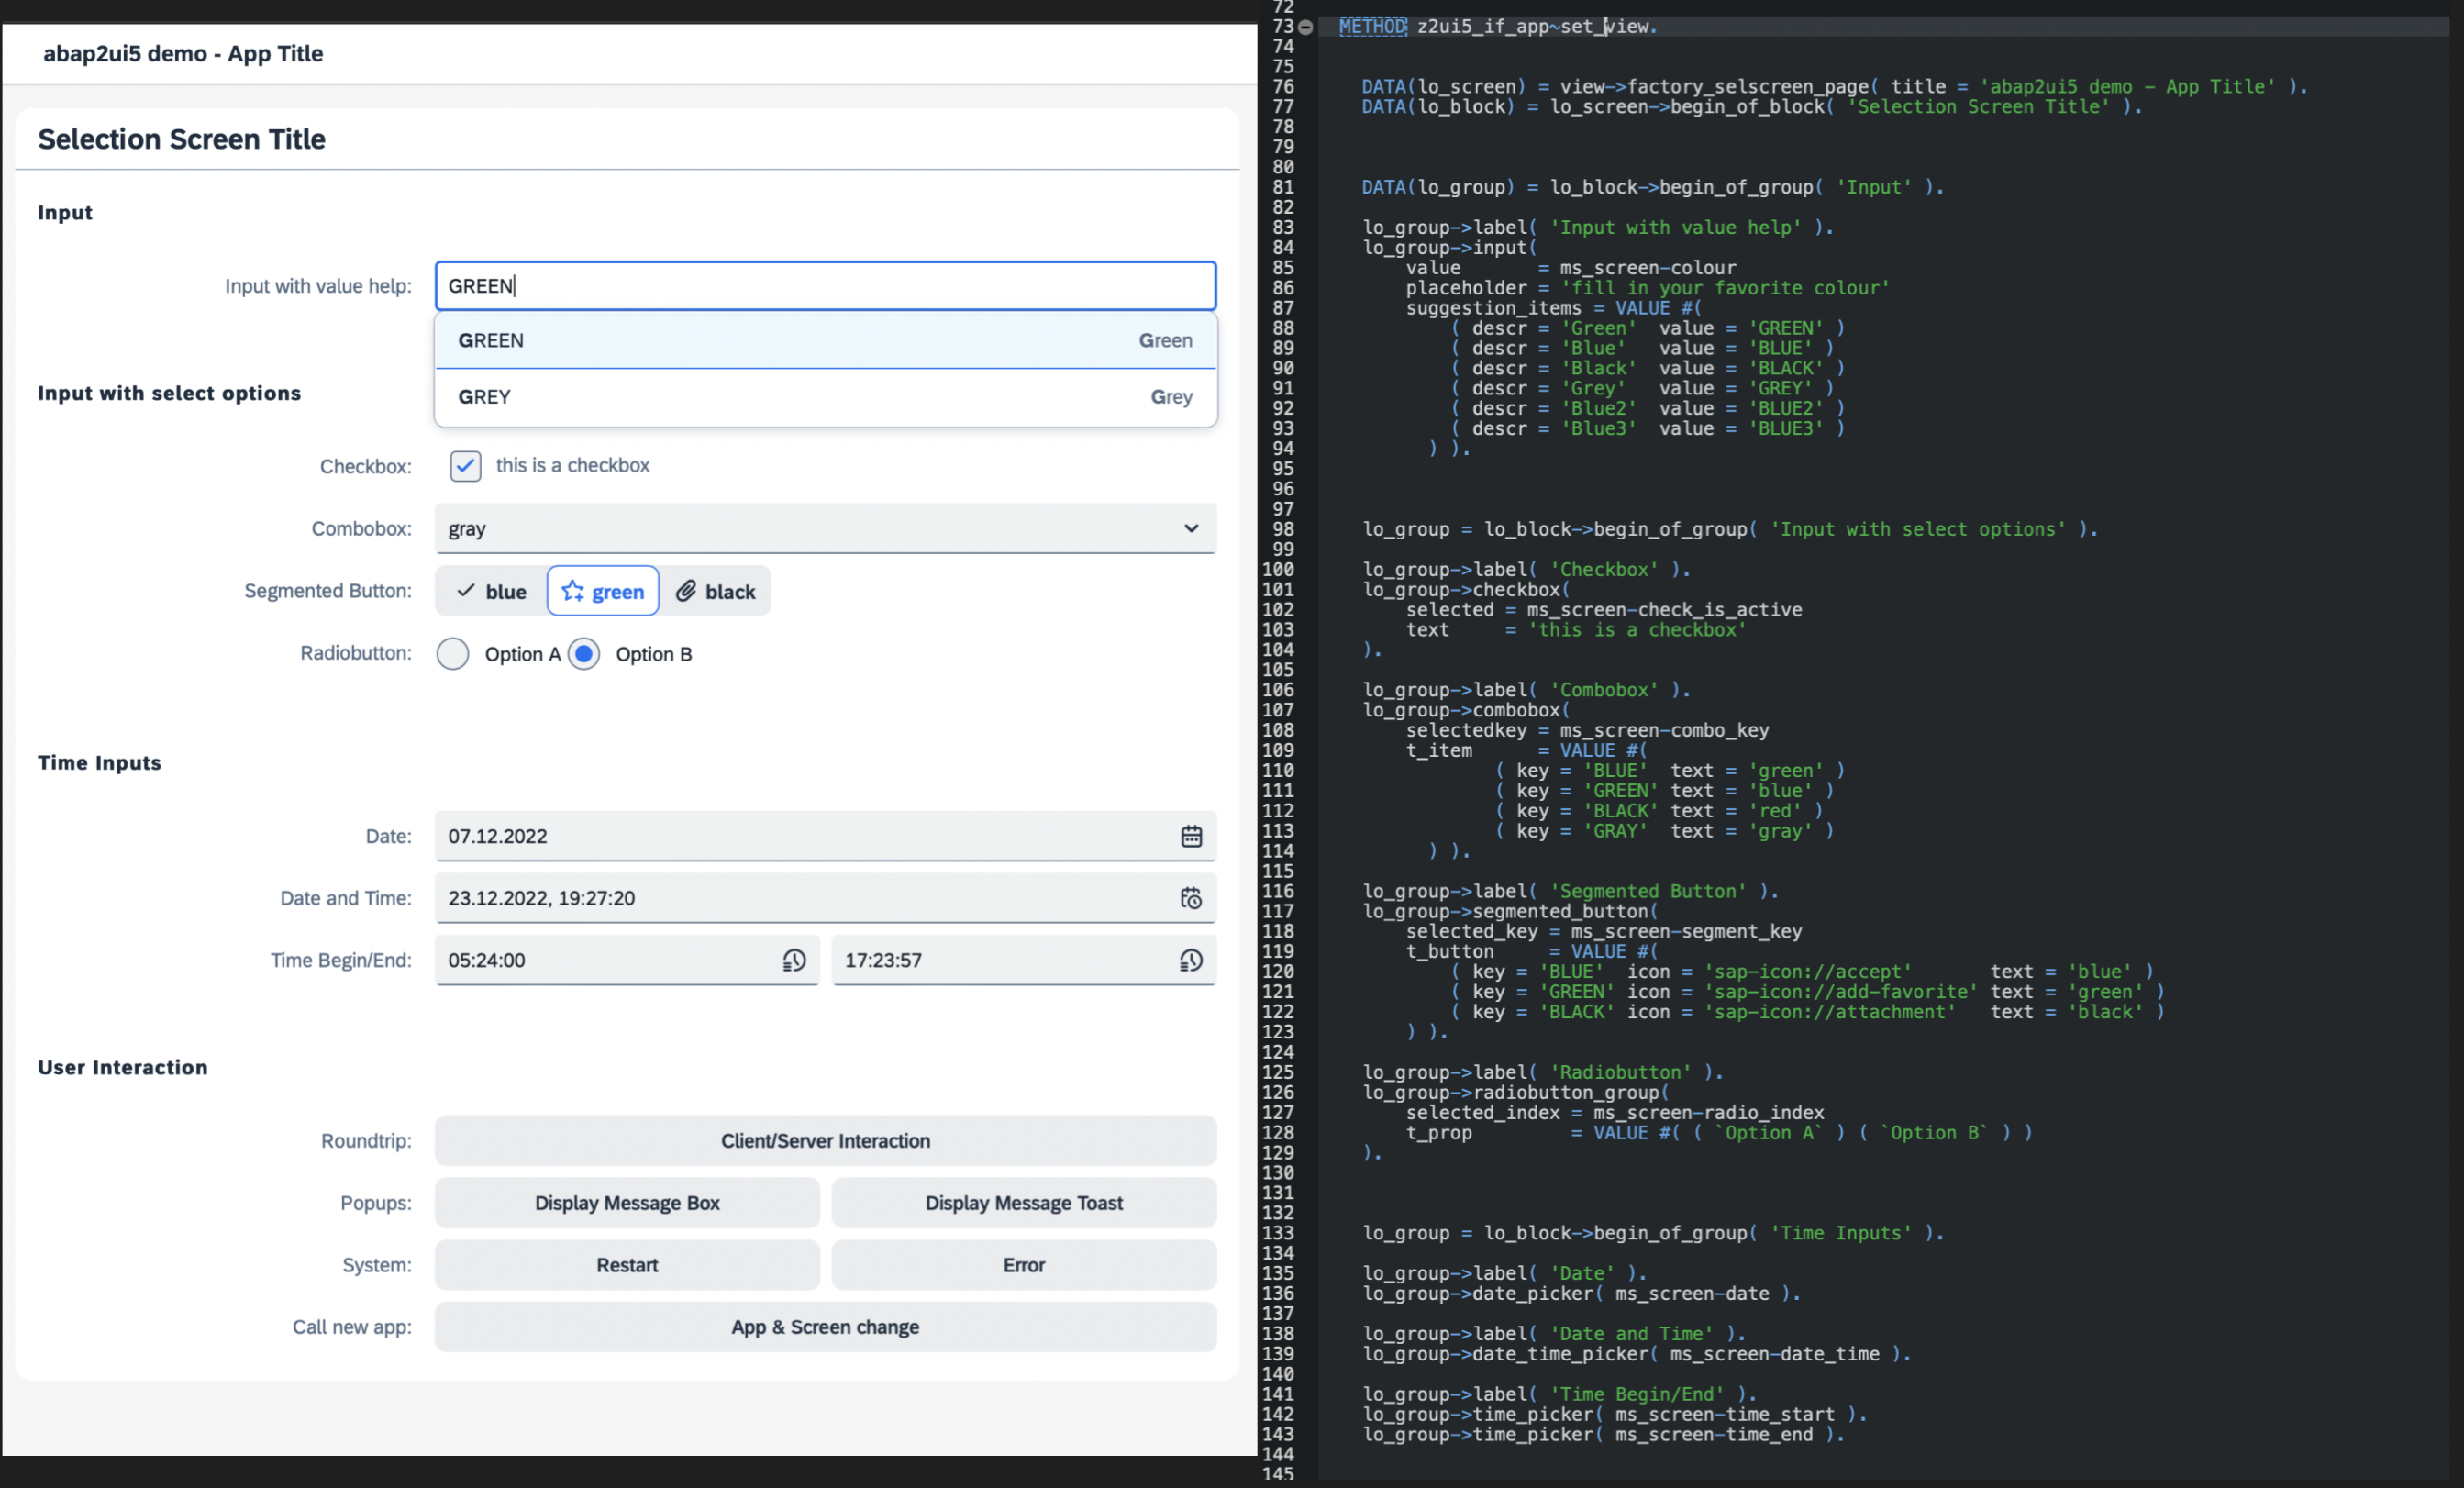Expand the Combobox dropdown arrow
The width and height of the screenshot is (2464, 1488).
point(1191,528)
